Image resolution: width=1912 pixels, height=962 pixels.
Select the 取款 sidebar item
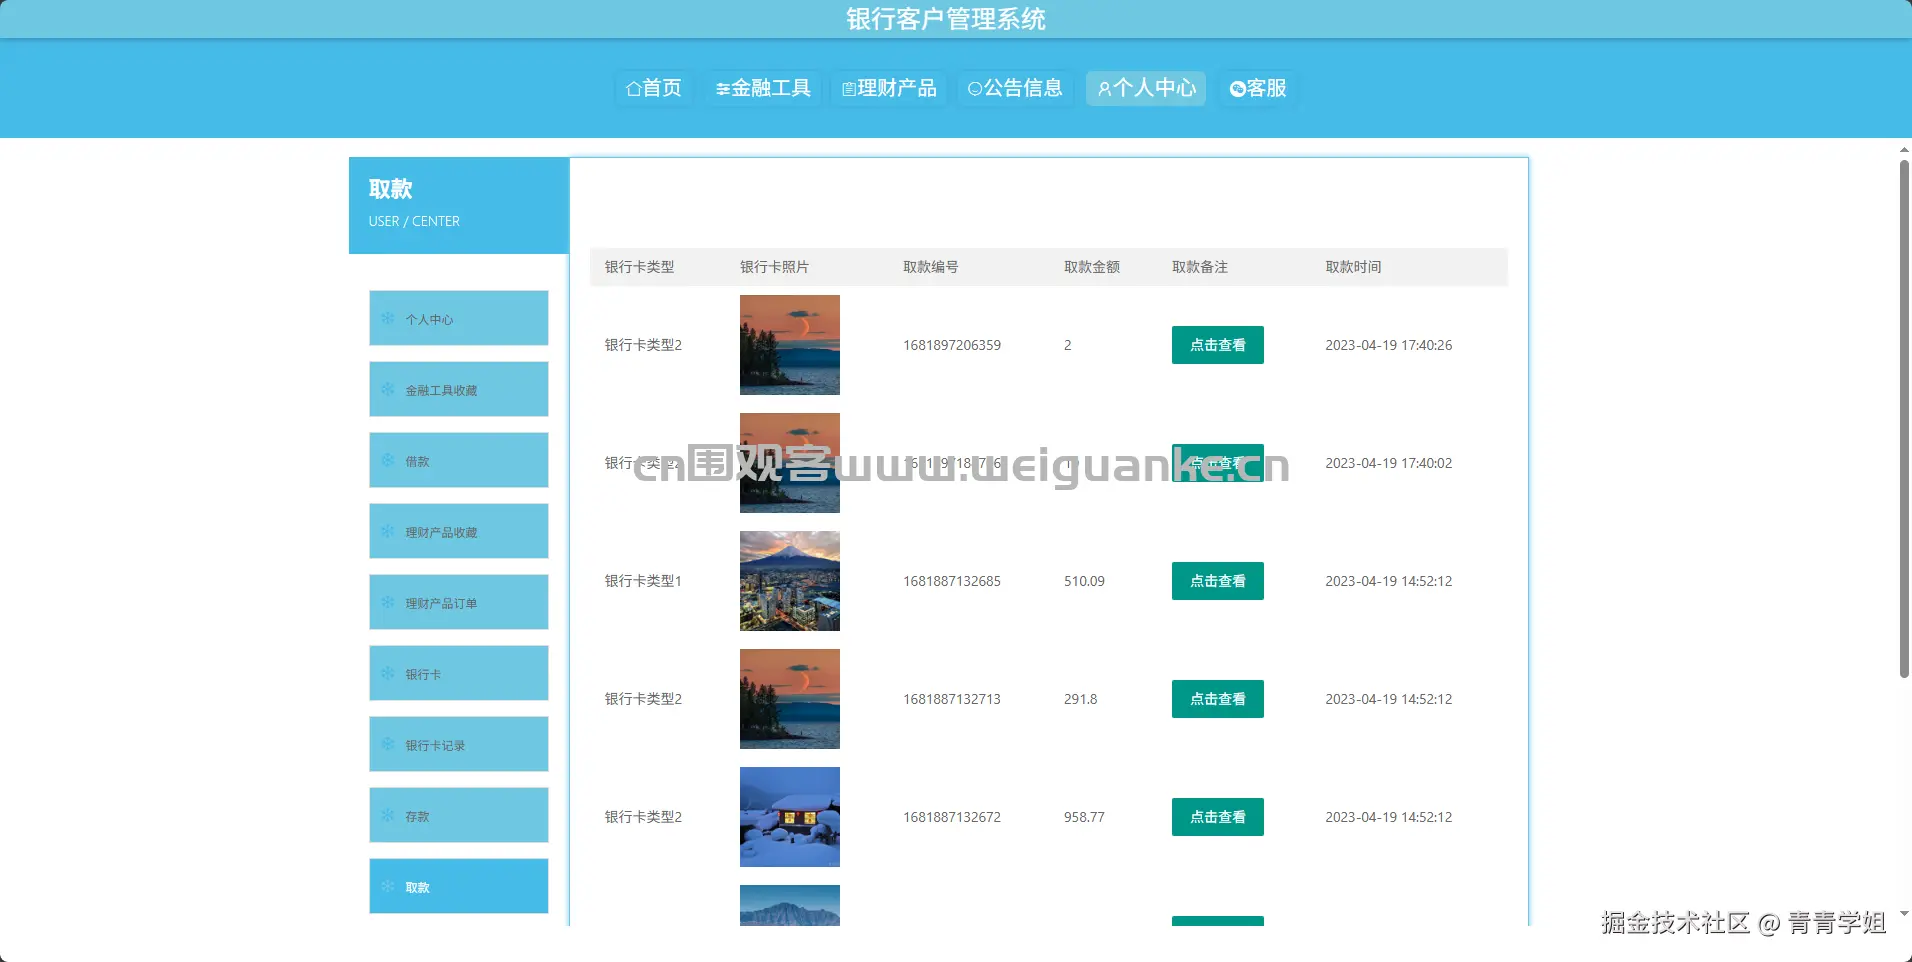(459, 886)
